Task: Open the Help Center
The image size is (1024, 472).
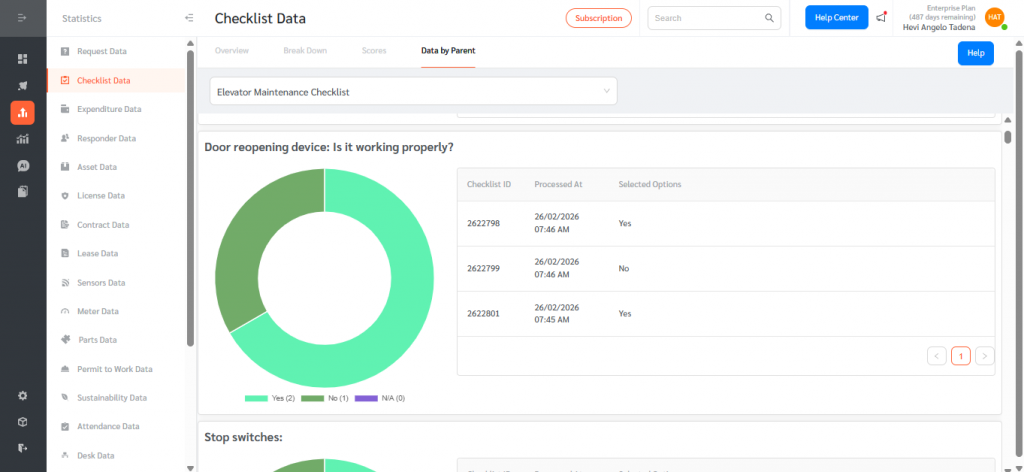Action: coord(836,18)
